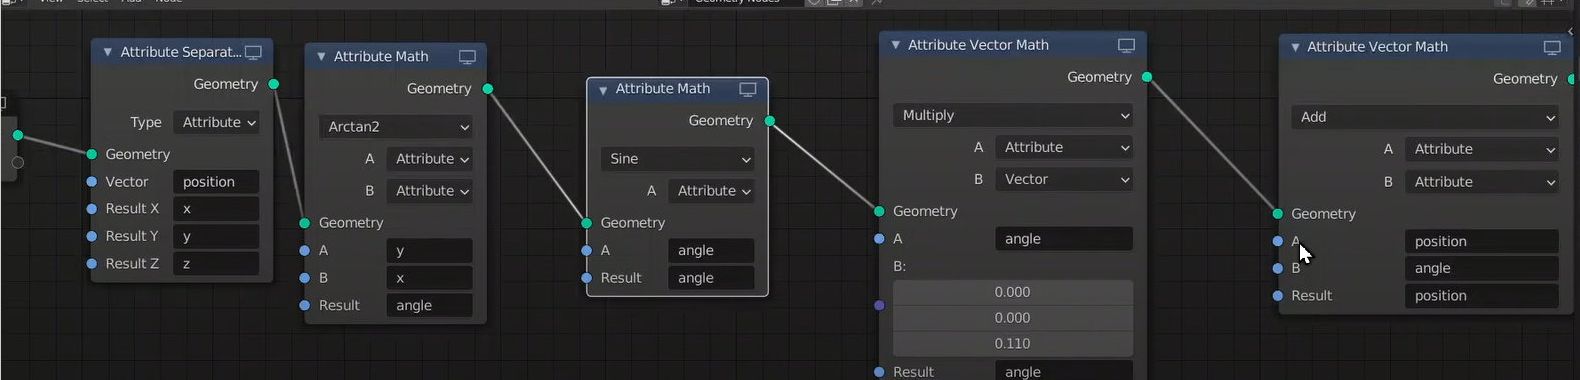
Task: Click the Vector field containing position
Action: [x=216, y=182]
